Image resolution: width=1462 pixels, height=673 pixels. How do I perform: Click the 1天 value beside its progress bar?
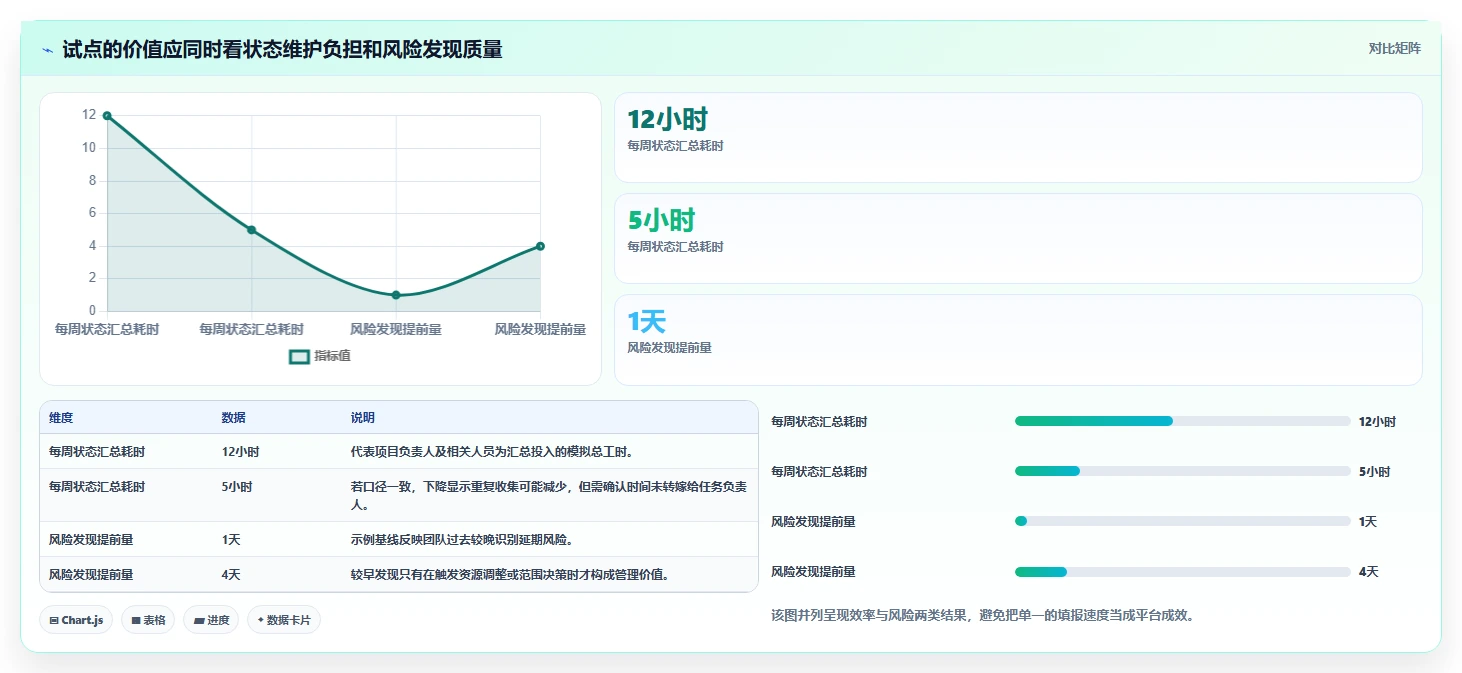pyautogui.click(x=1368, y=522)
